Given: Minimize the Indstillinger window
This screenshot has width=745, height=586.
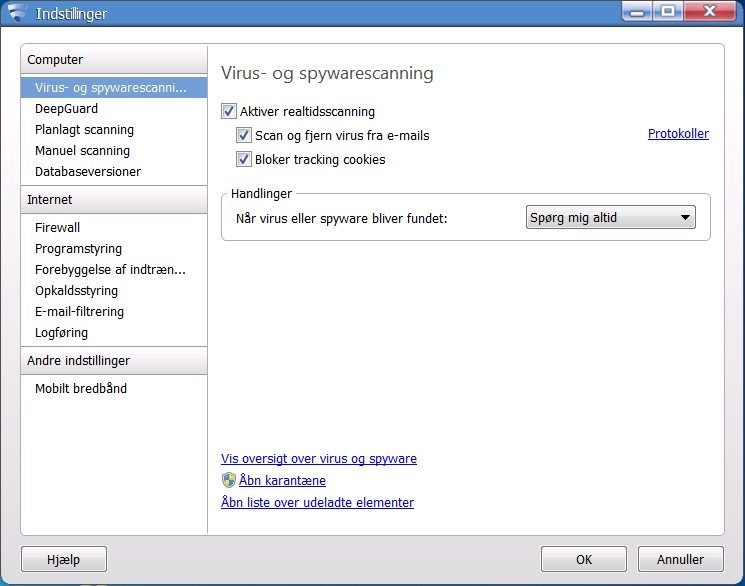Looking at the screenshot, I should 637,11.
